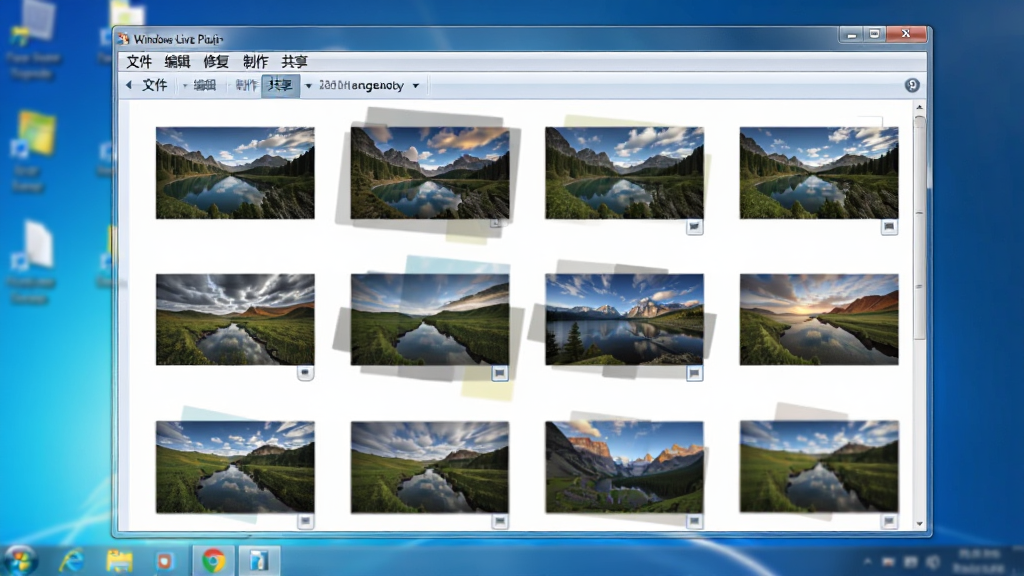Select the second thumbnail in the top row
This screenshot has height=576, width=1024.
pyautogui.click(x=430, y=173)
